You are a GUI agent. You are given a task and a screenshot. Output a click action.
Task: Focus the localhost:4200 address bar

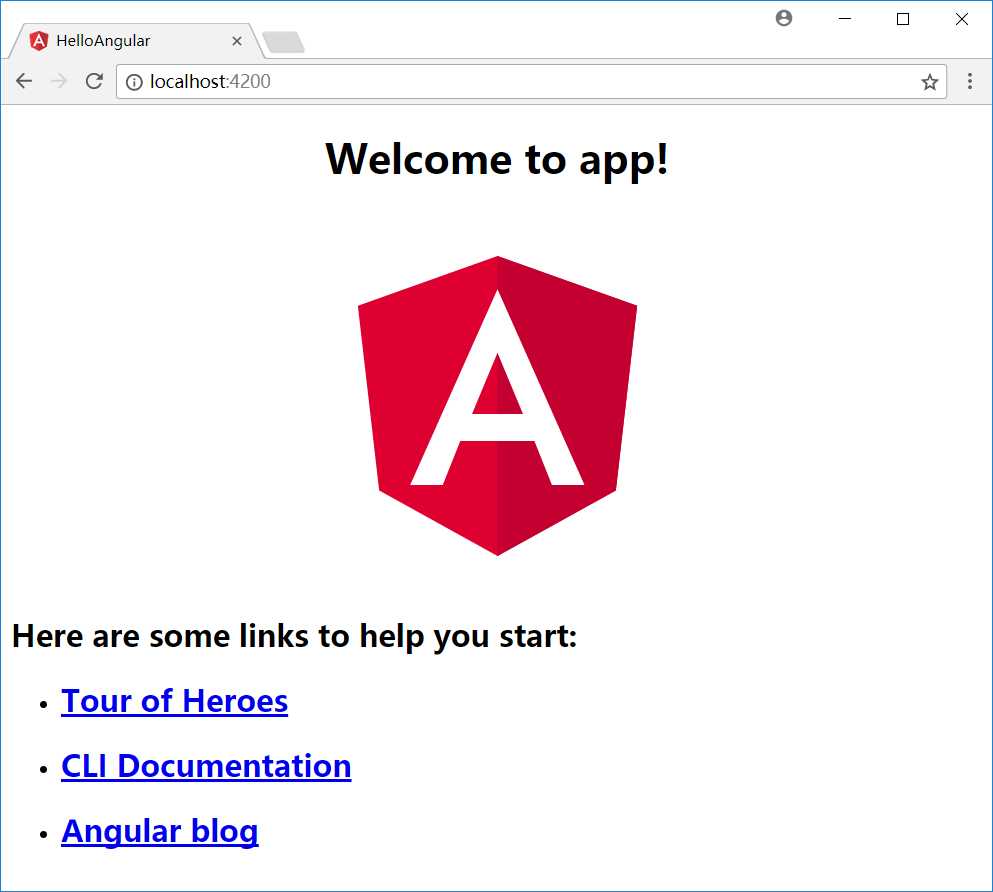(x=531, y=82)
